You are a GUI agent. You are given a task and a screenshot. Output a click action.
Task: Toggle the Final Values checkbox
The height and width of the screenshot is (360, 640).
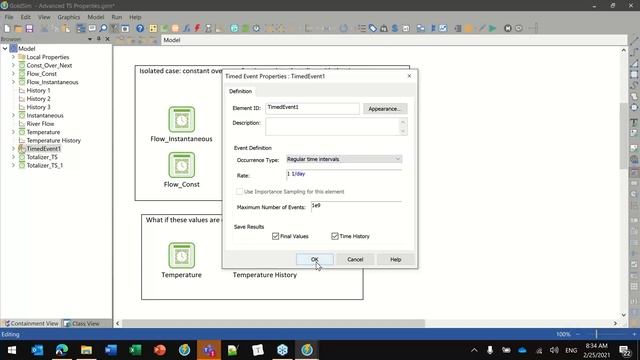[x=276, y=236]
